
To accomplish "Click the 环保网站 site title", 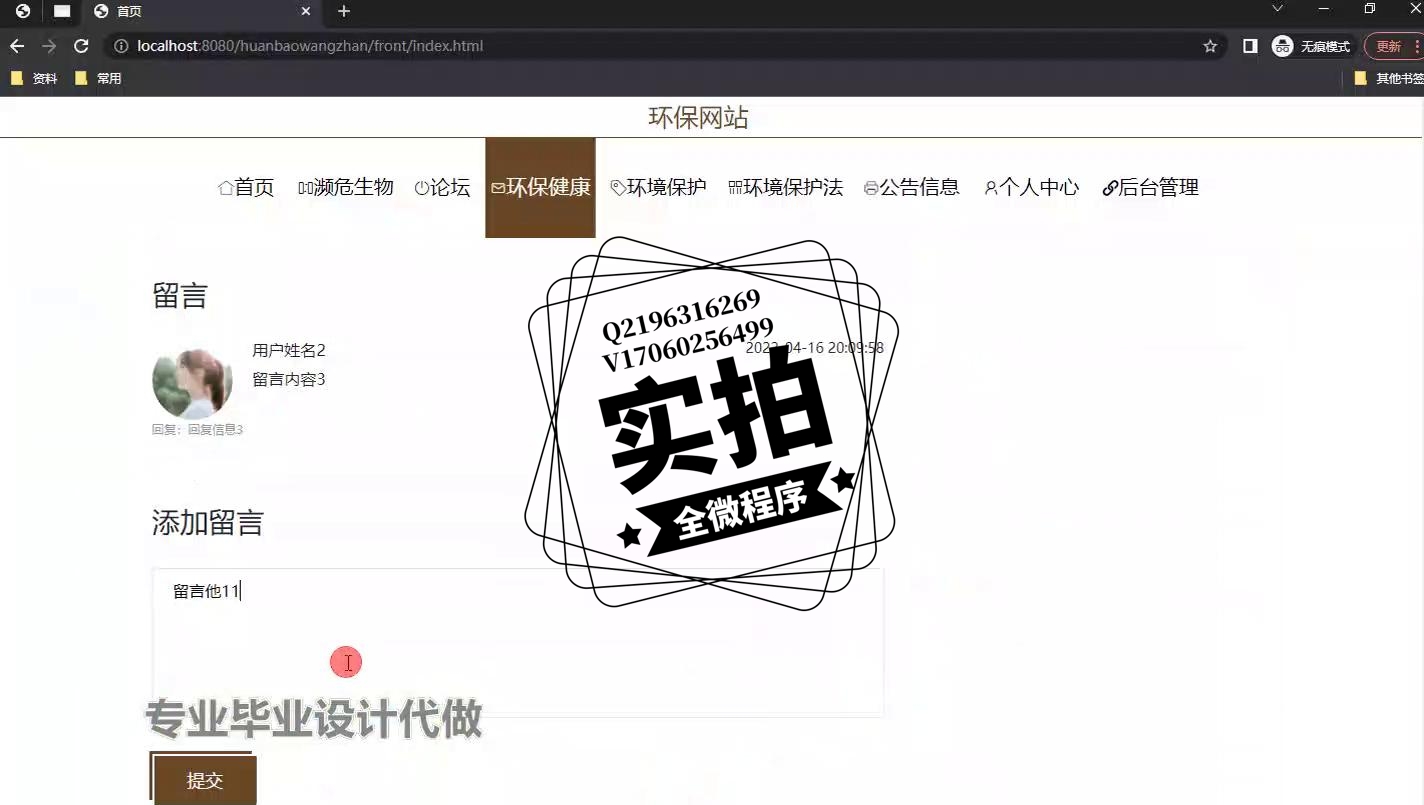I will [x=698, y=118].
